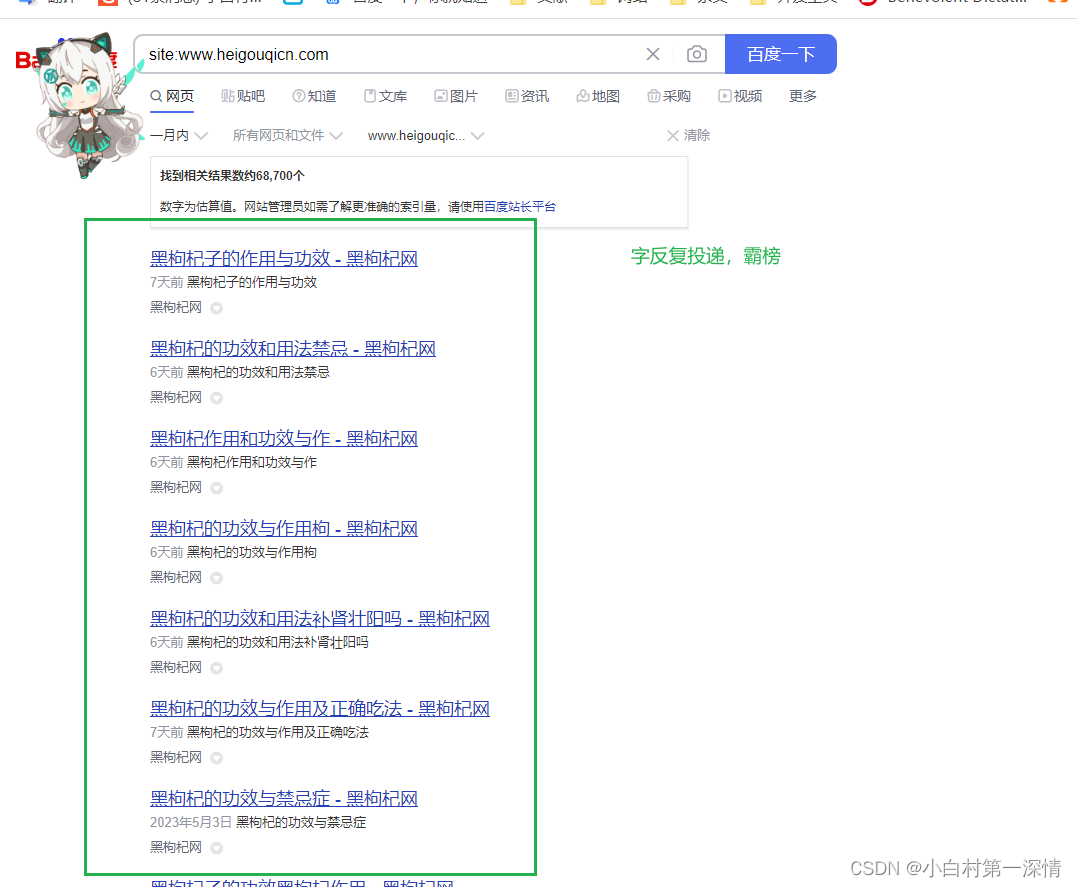Toggle favorite on the first 黑枸杞网 result
This screenshot has width=1077, height=887.
(216, 307)
